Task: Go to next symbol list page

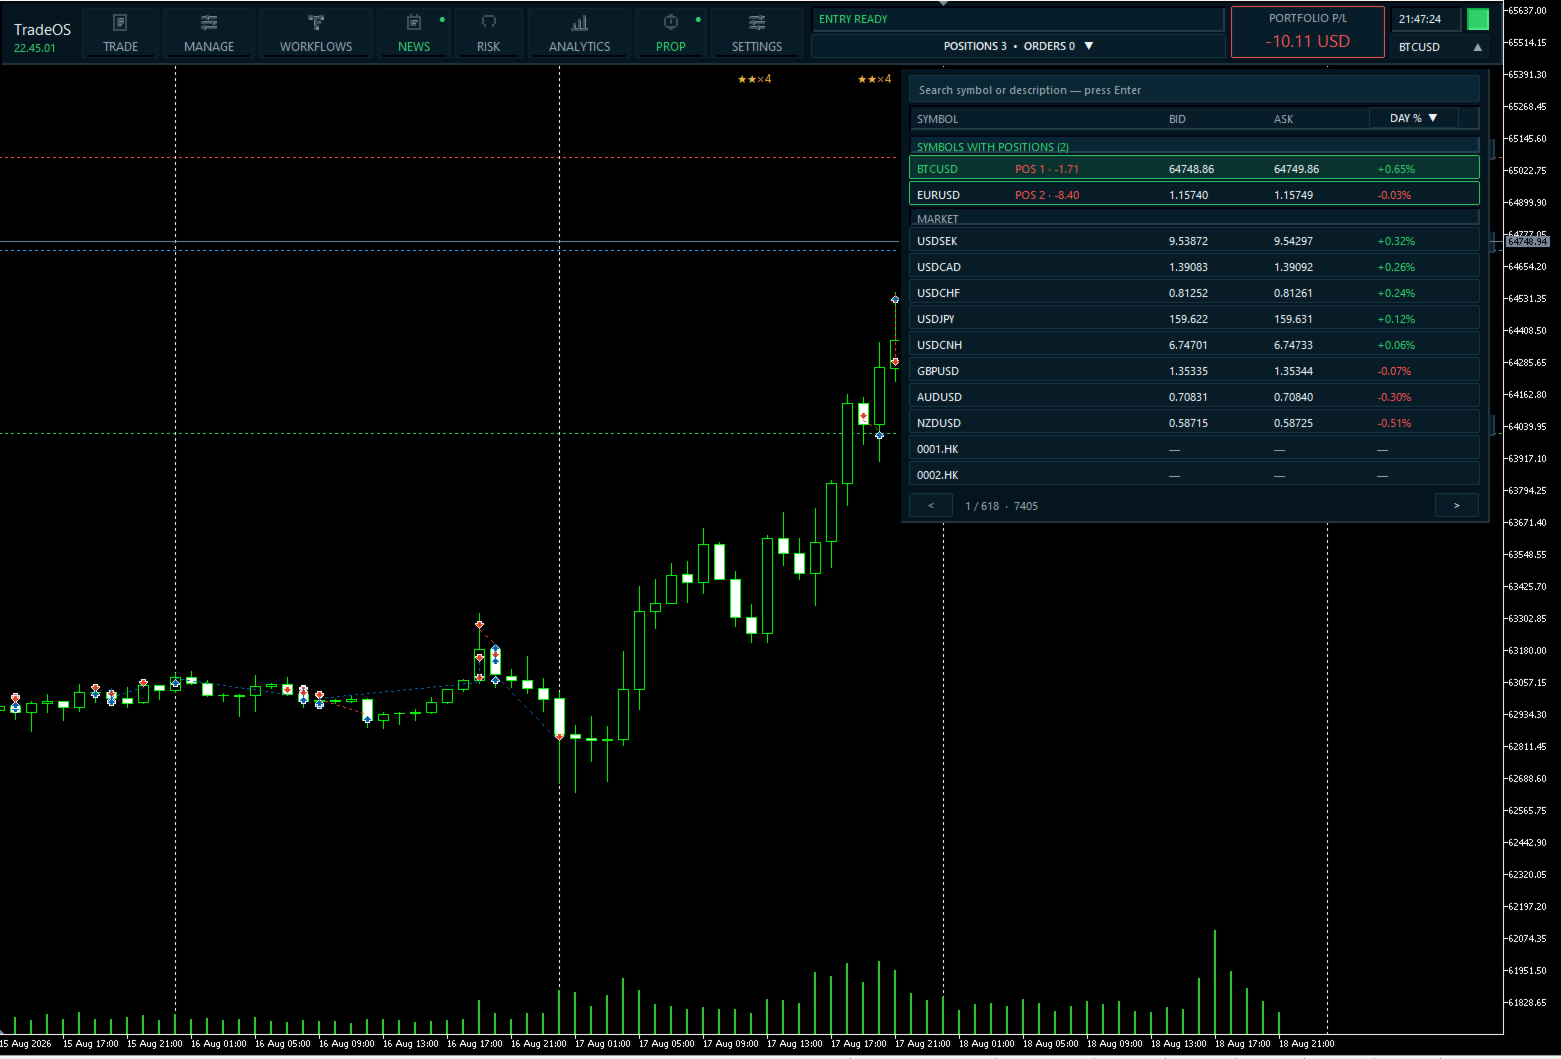Action: 1456,506
